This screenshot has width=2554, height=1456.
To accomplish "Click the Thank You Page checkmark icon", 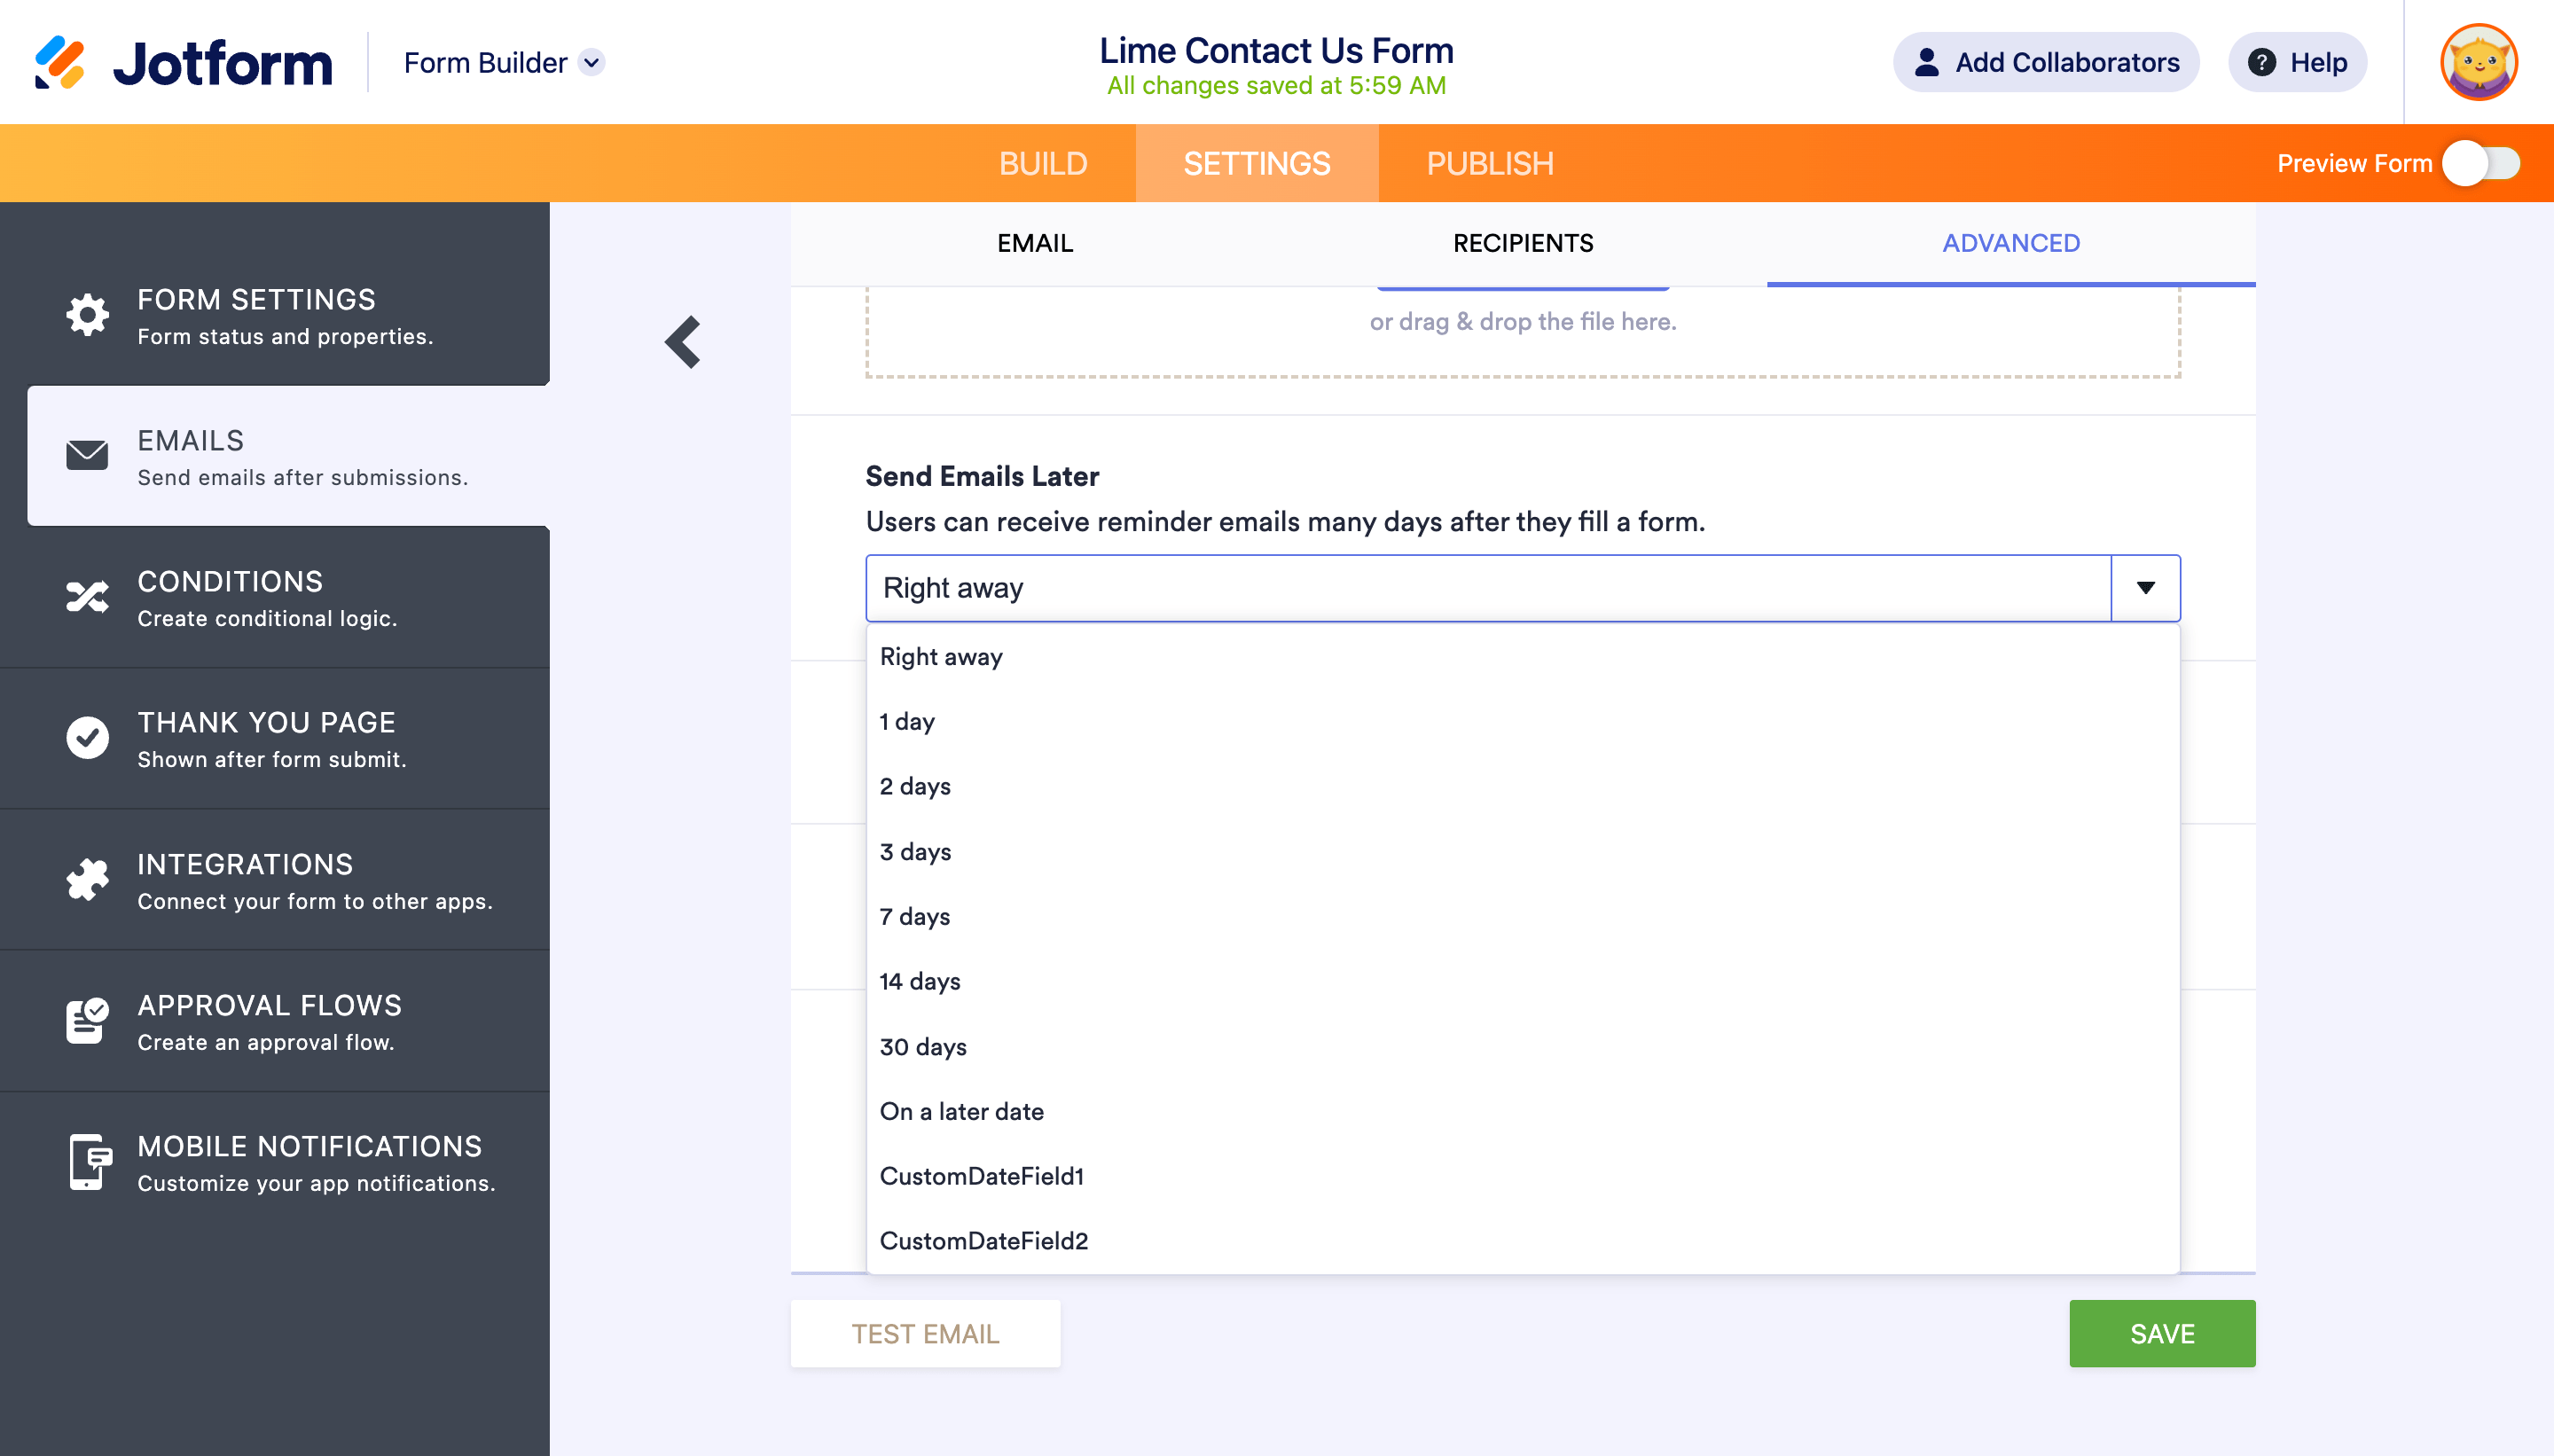I will click(88, 738).
